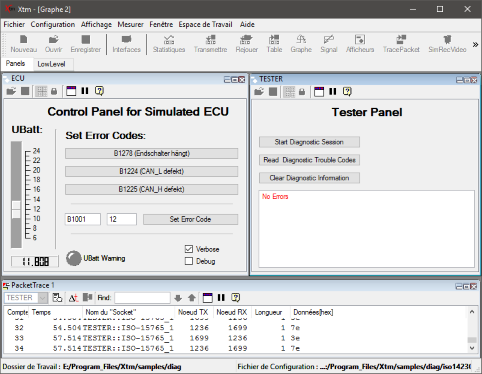Pause the TESTER panel
Image resolution: width=482 pixels, height=374 pixels.
pos(333,91)
